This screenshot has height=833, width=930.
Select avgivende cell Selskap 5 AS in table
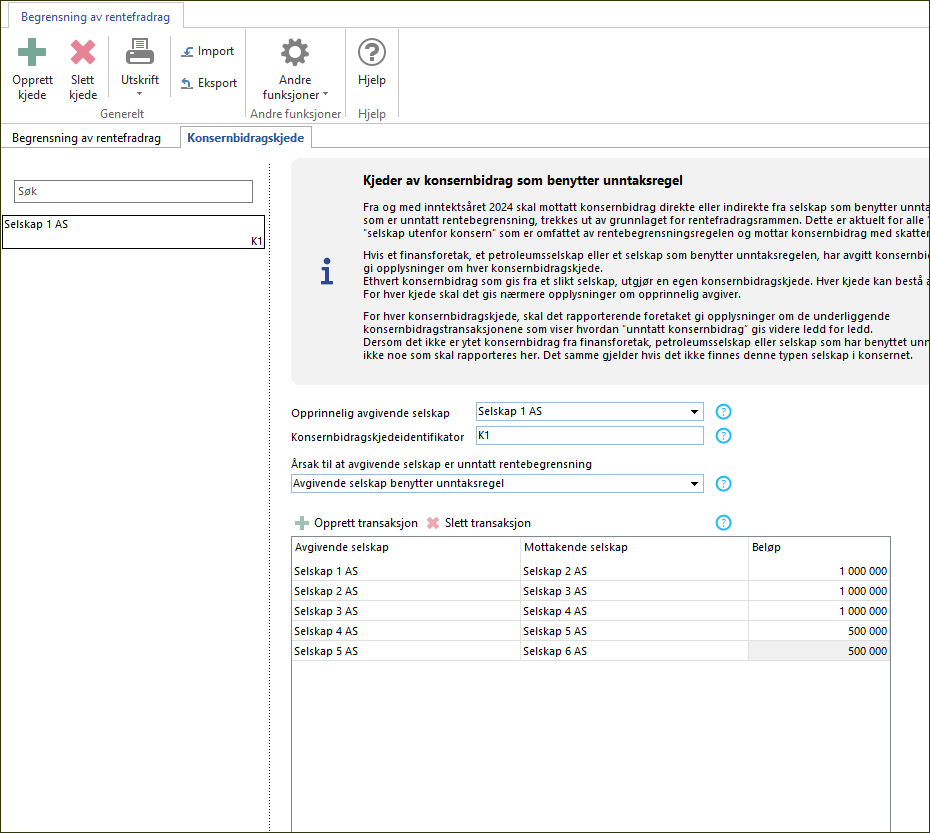point(406,651)
